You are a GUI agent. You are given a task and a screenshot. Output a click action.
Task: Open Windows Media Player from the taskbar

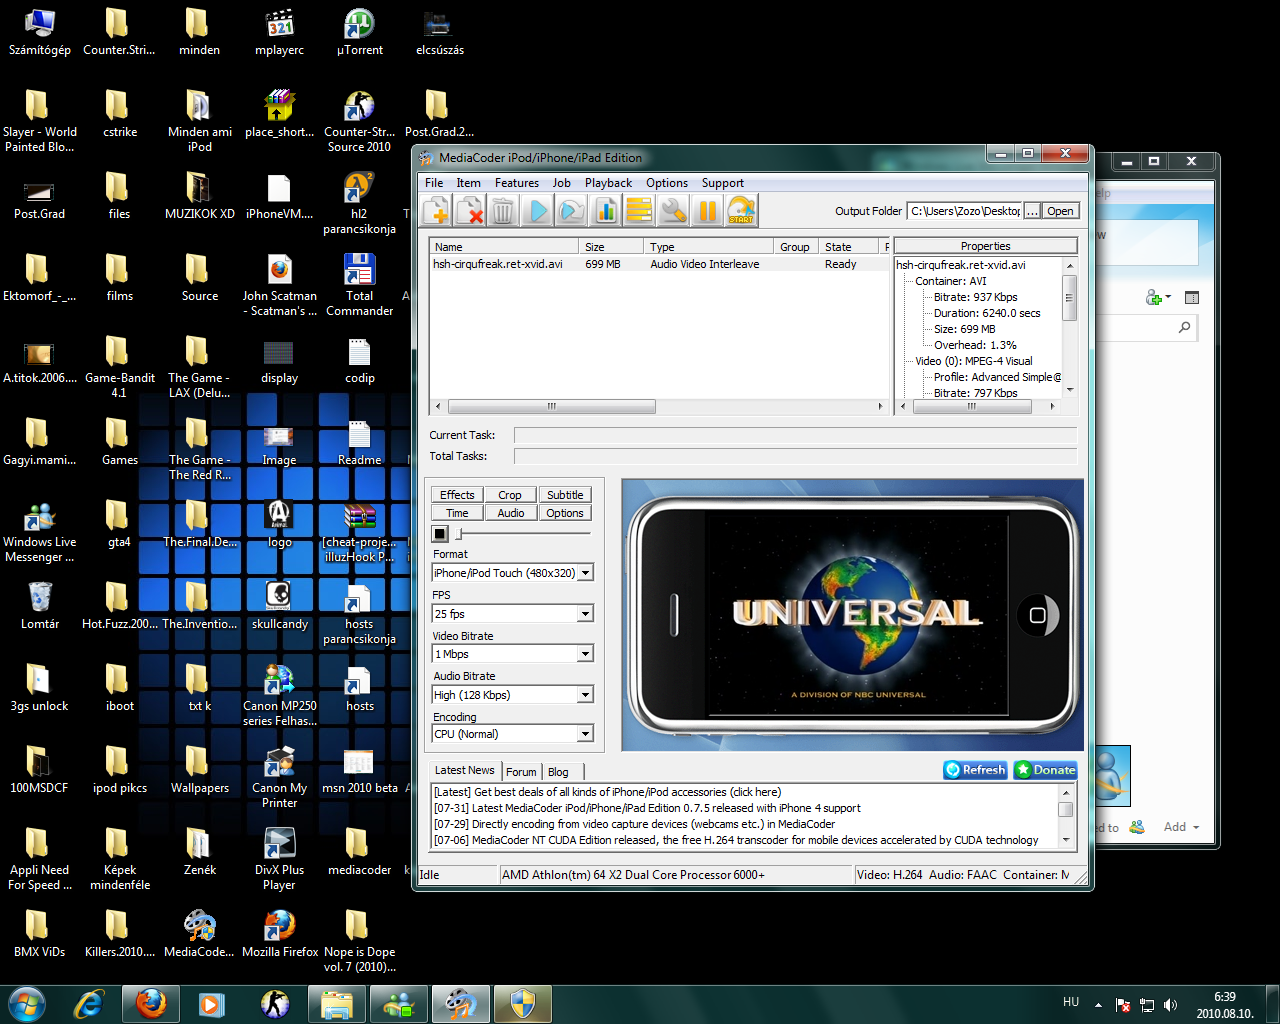point(212,1003)
